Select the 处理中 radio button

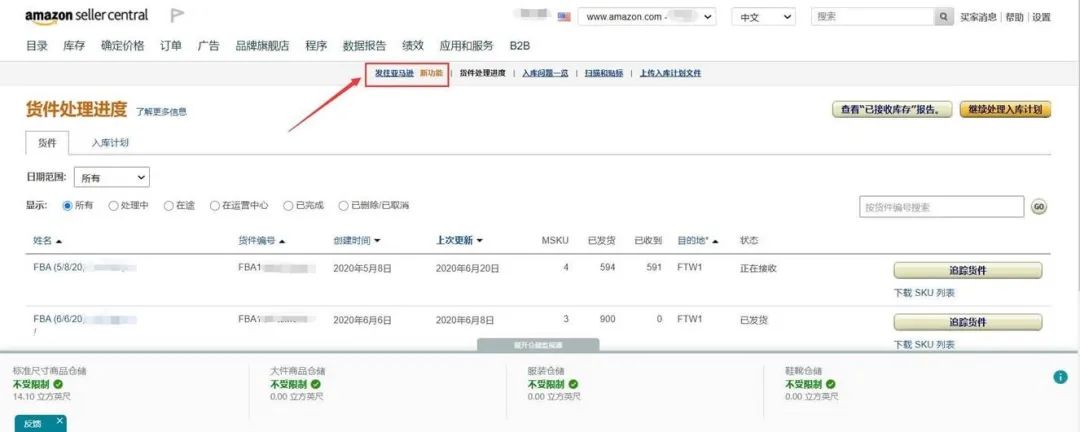[113, 205]
